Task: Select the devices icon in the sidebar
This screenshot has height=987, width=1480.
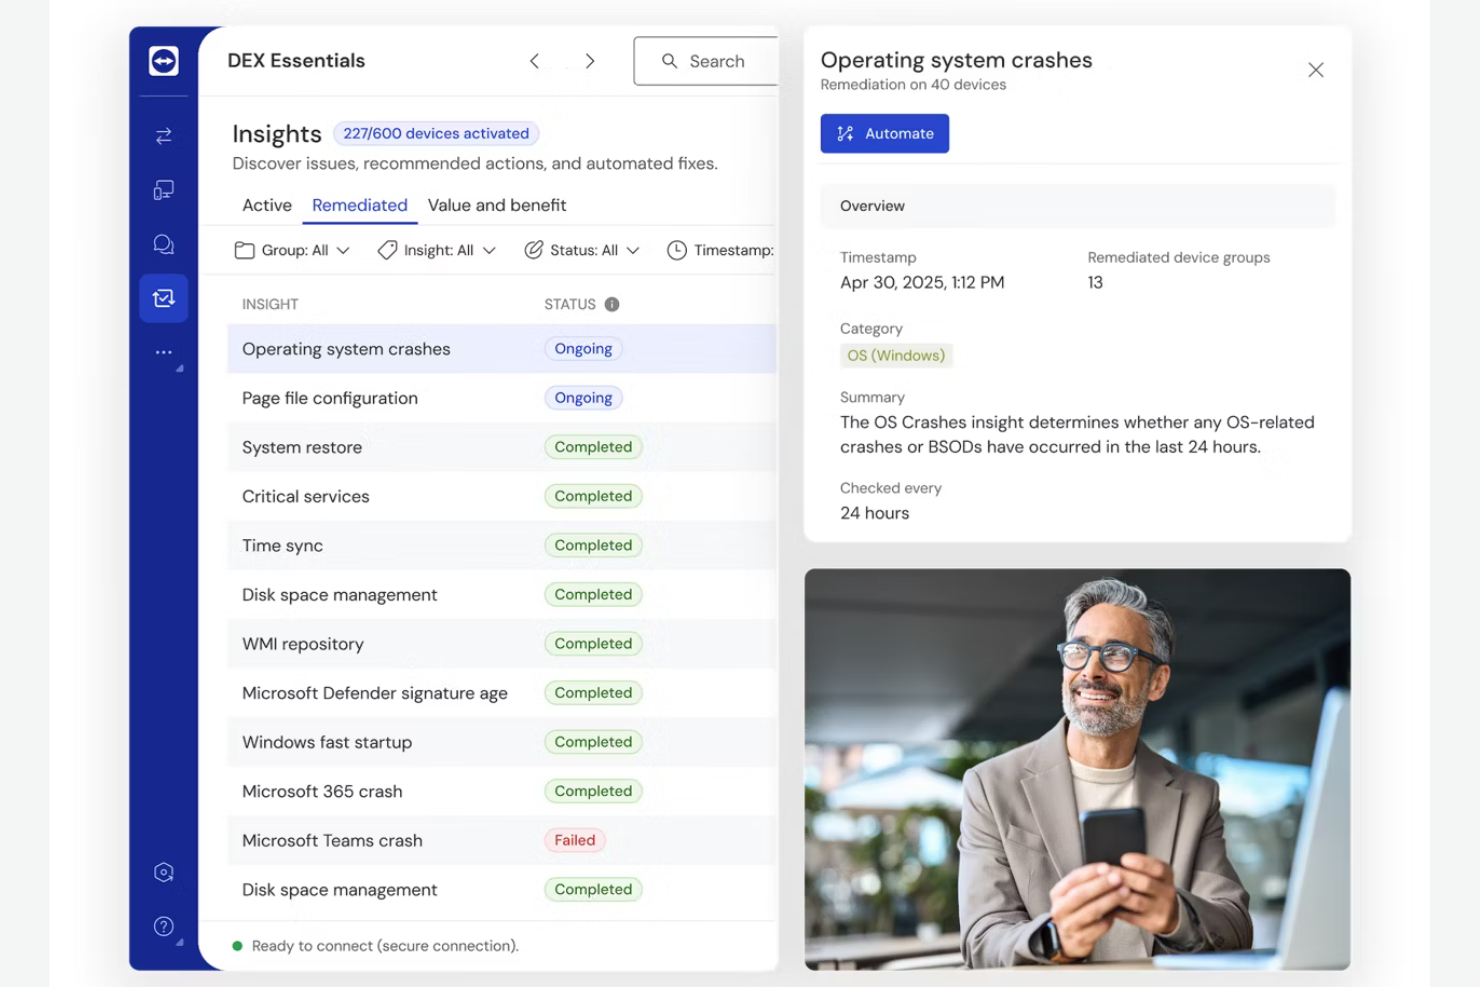Action: (163, 190)
